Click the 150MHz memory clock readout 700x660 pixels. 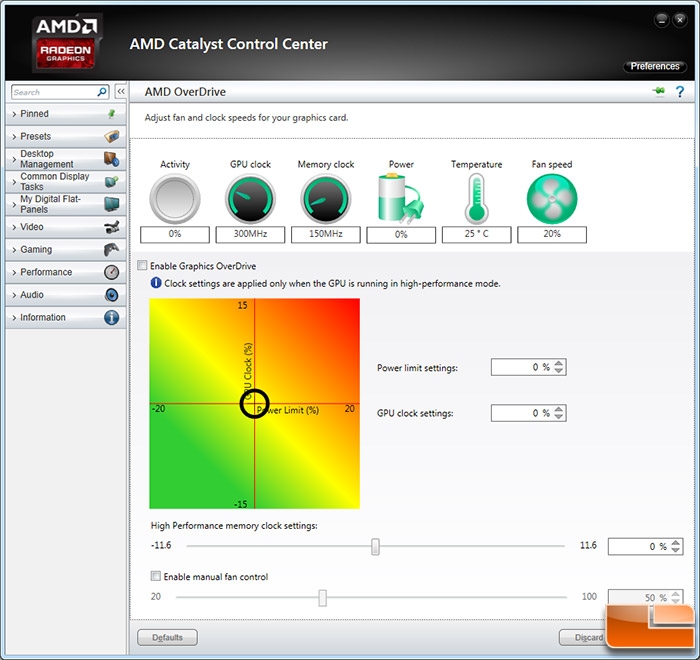point(326,234)
